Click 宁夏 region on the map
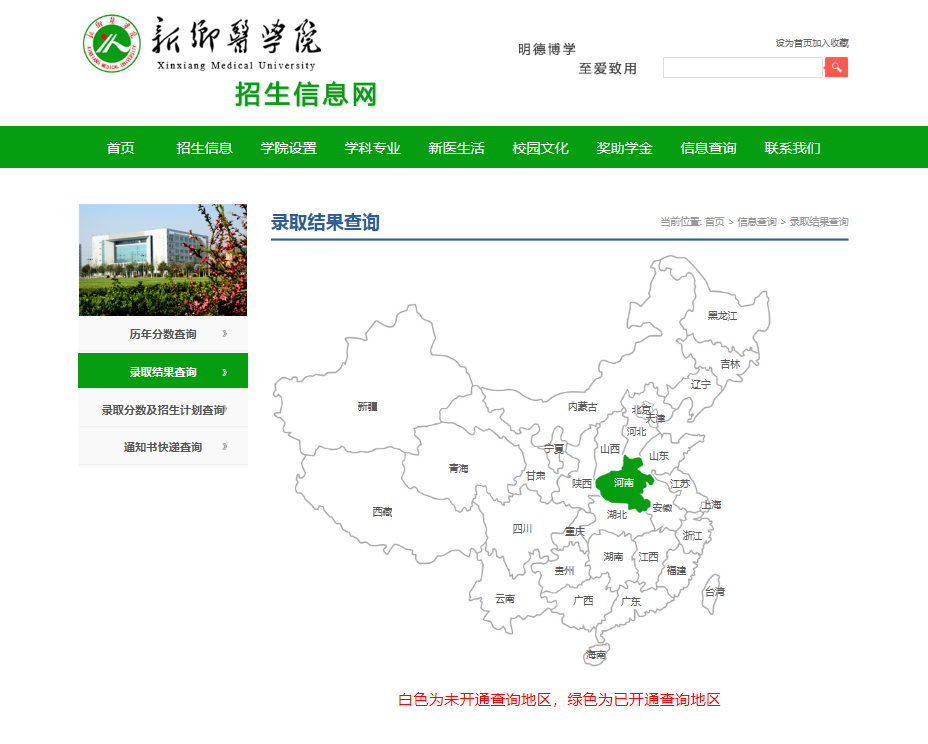 coord(554,449)
